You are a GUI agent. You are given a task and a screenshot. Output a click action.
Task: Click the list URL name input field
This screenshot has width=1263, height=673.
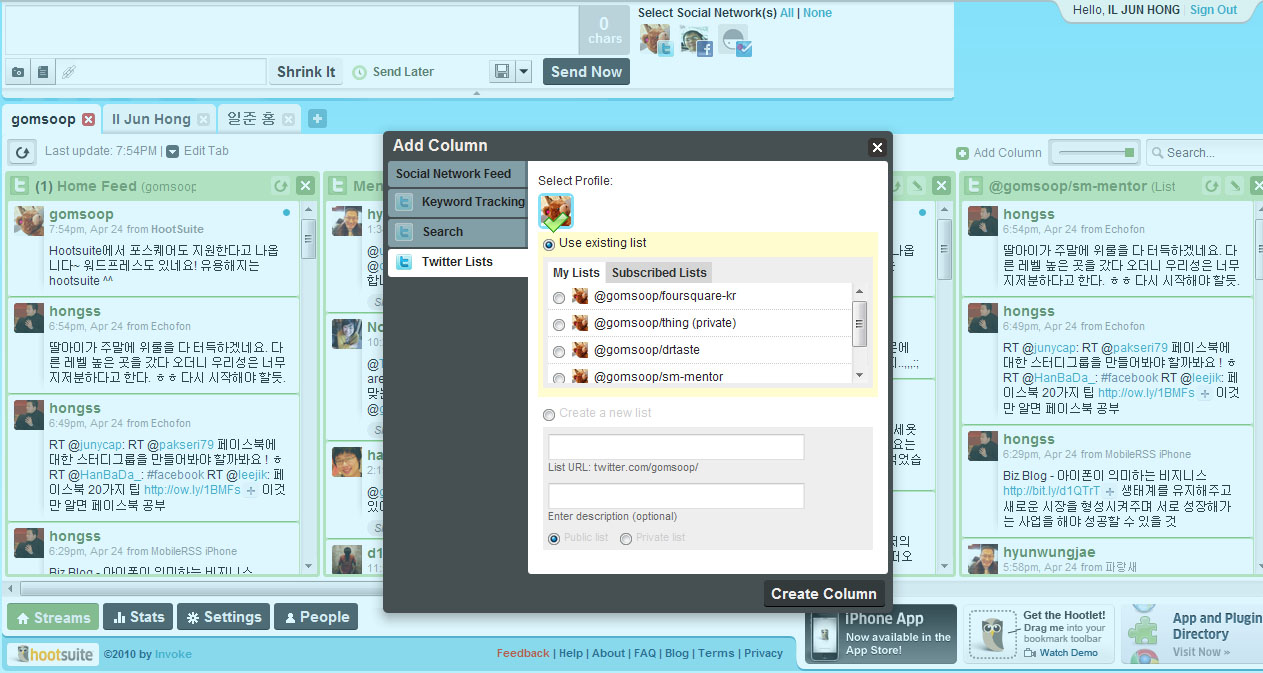[676, 447]
